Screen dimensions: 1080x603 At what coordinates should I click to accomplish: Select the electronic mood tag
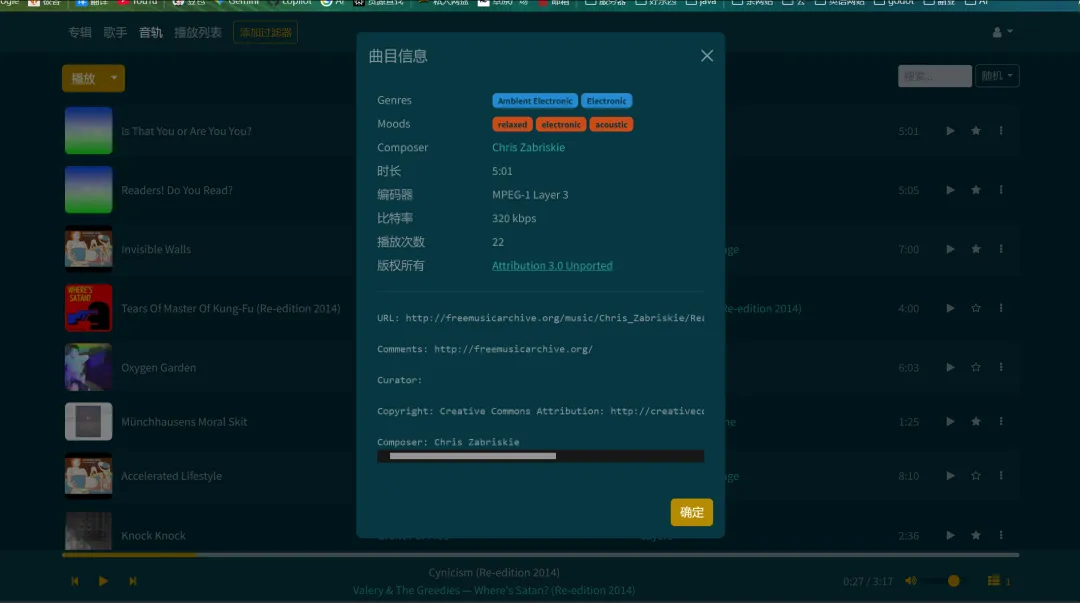click(561, 125)
